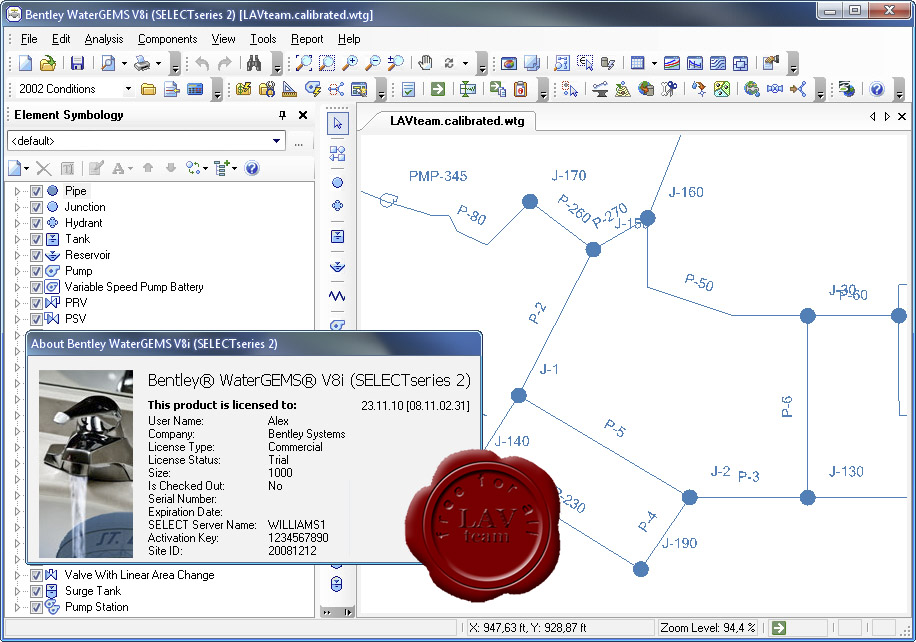
Task: Open the Contours icon
Action: click(x=717, y=63)
